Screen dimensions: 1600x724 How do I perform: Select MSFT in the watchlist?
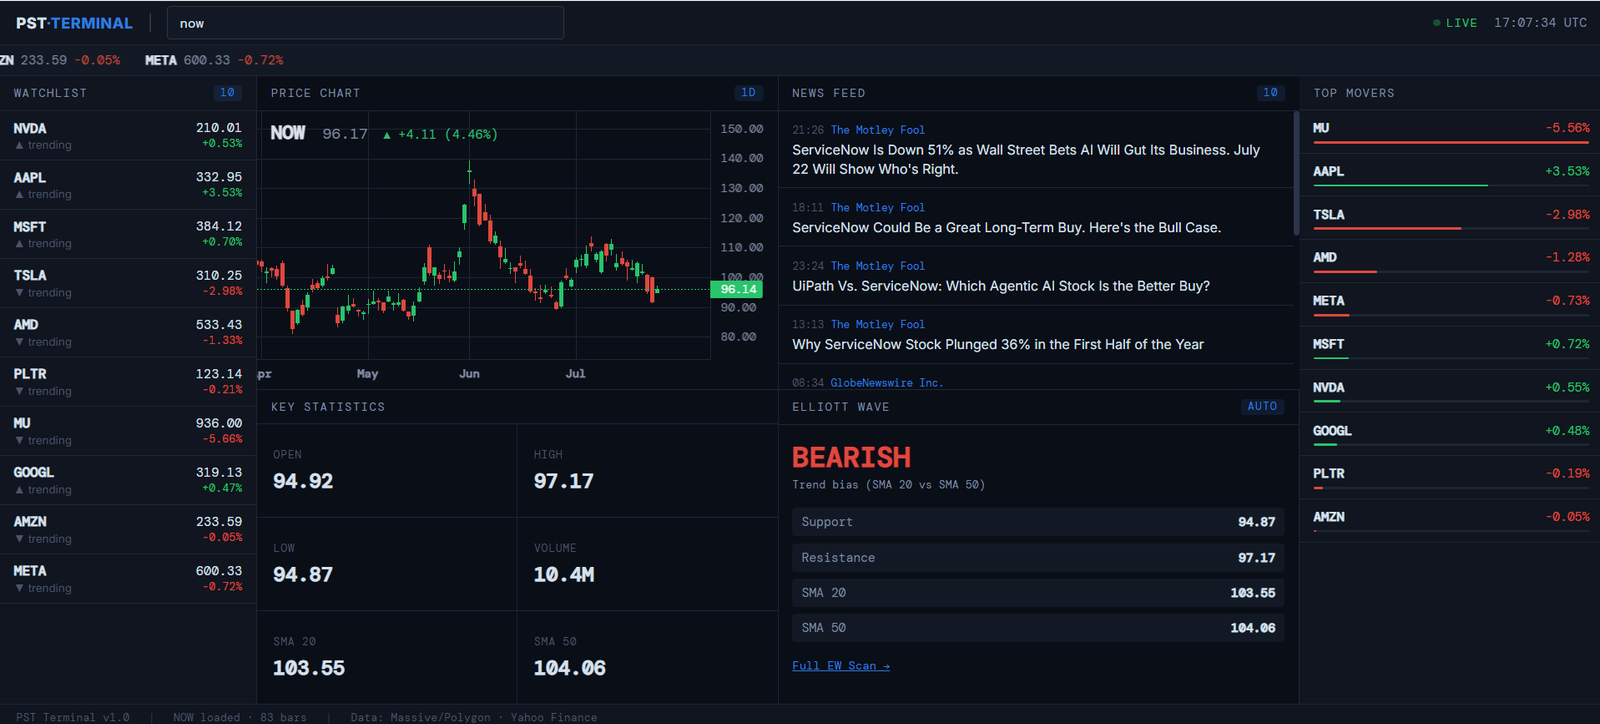point(128,234)
